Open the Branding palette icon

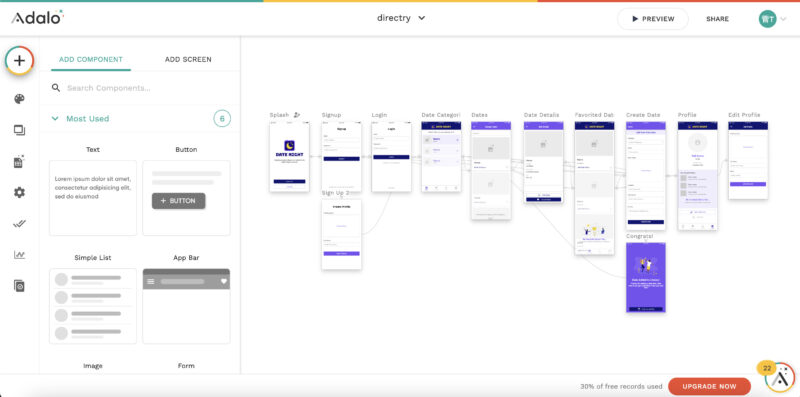click(x=19, y=99)
